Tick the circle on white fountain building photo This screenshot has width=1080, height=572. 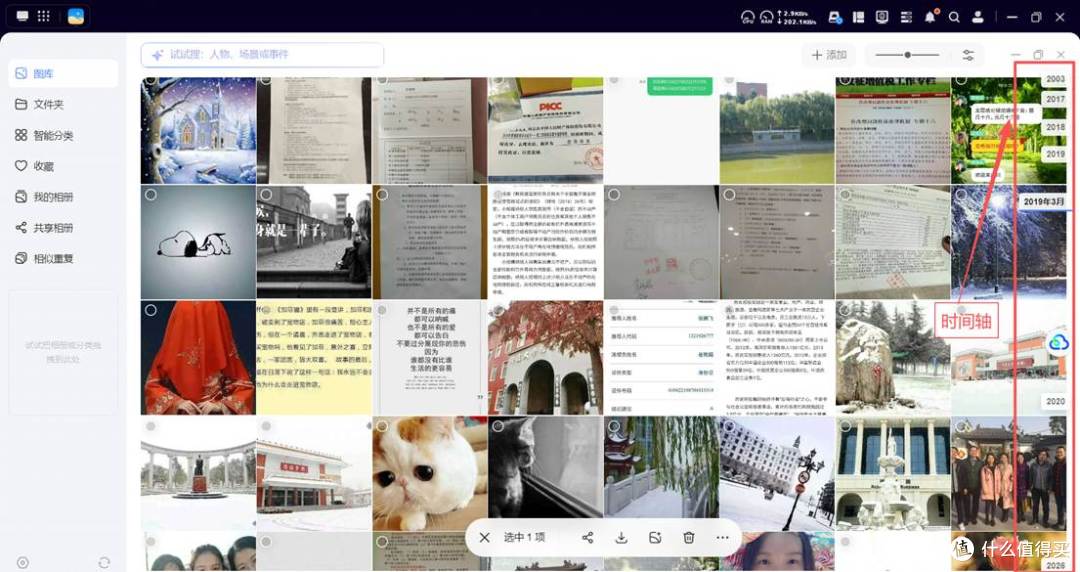[845, 427]
